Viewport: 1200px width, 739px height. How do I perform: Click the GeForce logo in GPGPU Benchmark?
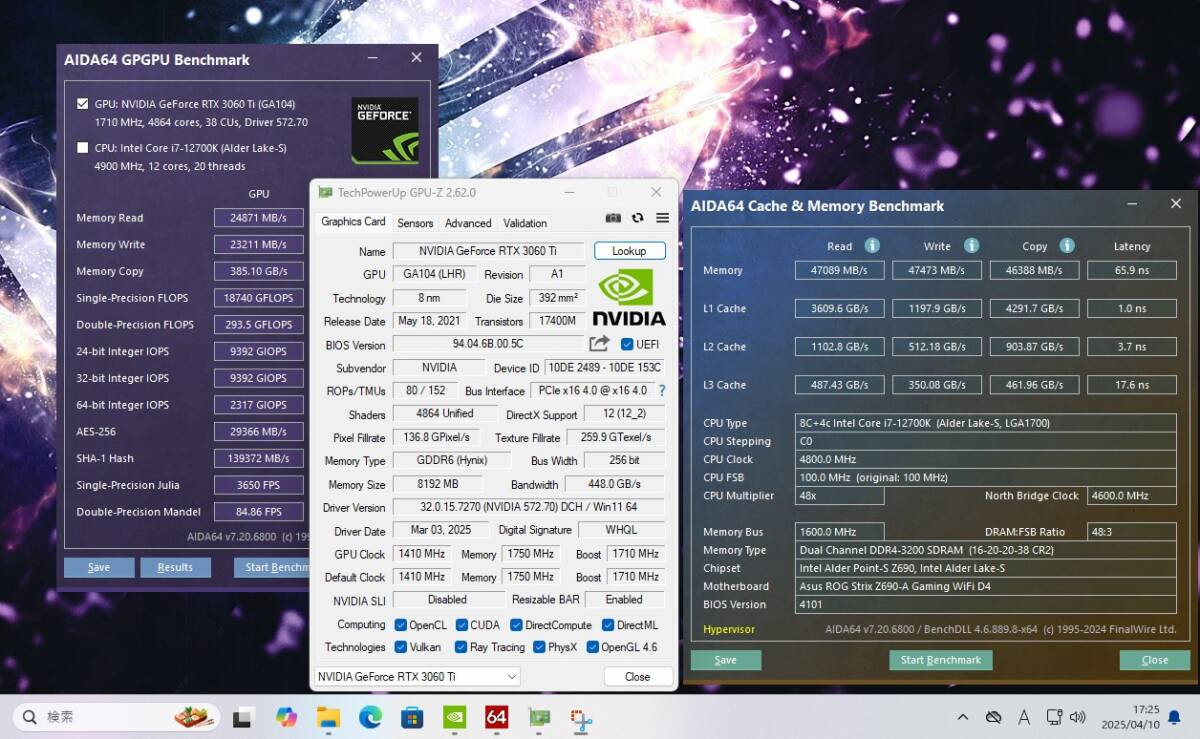385,130
